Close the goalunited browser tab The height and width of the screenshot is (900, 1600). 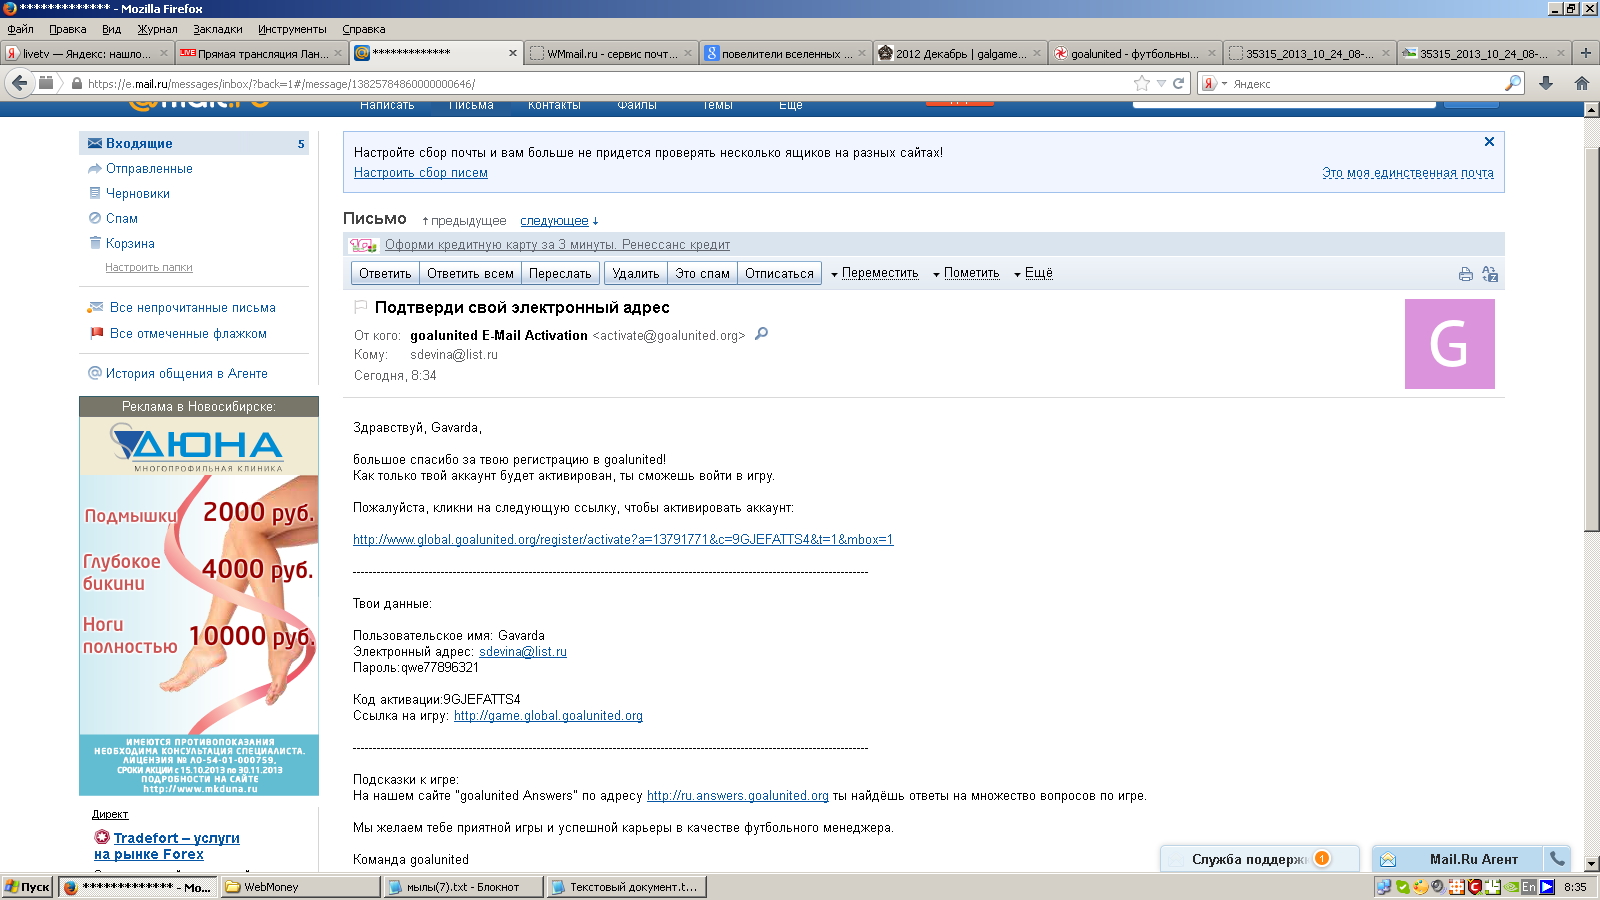(x=1212, y=53)
